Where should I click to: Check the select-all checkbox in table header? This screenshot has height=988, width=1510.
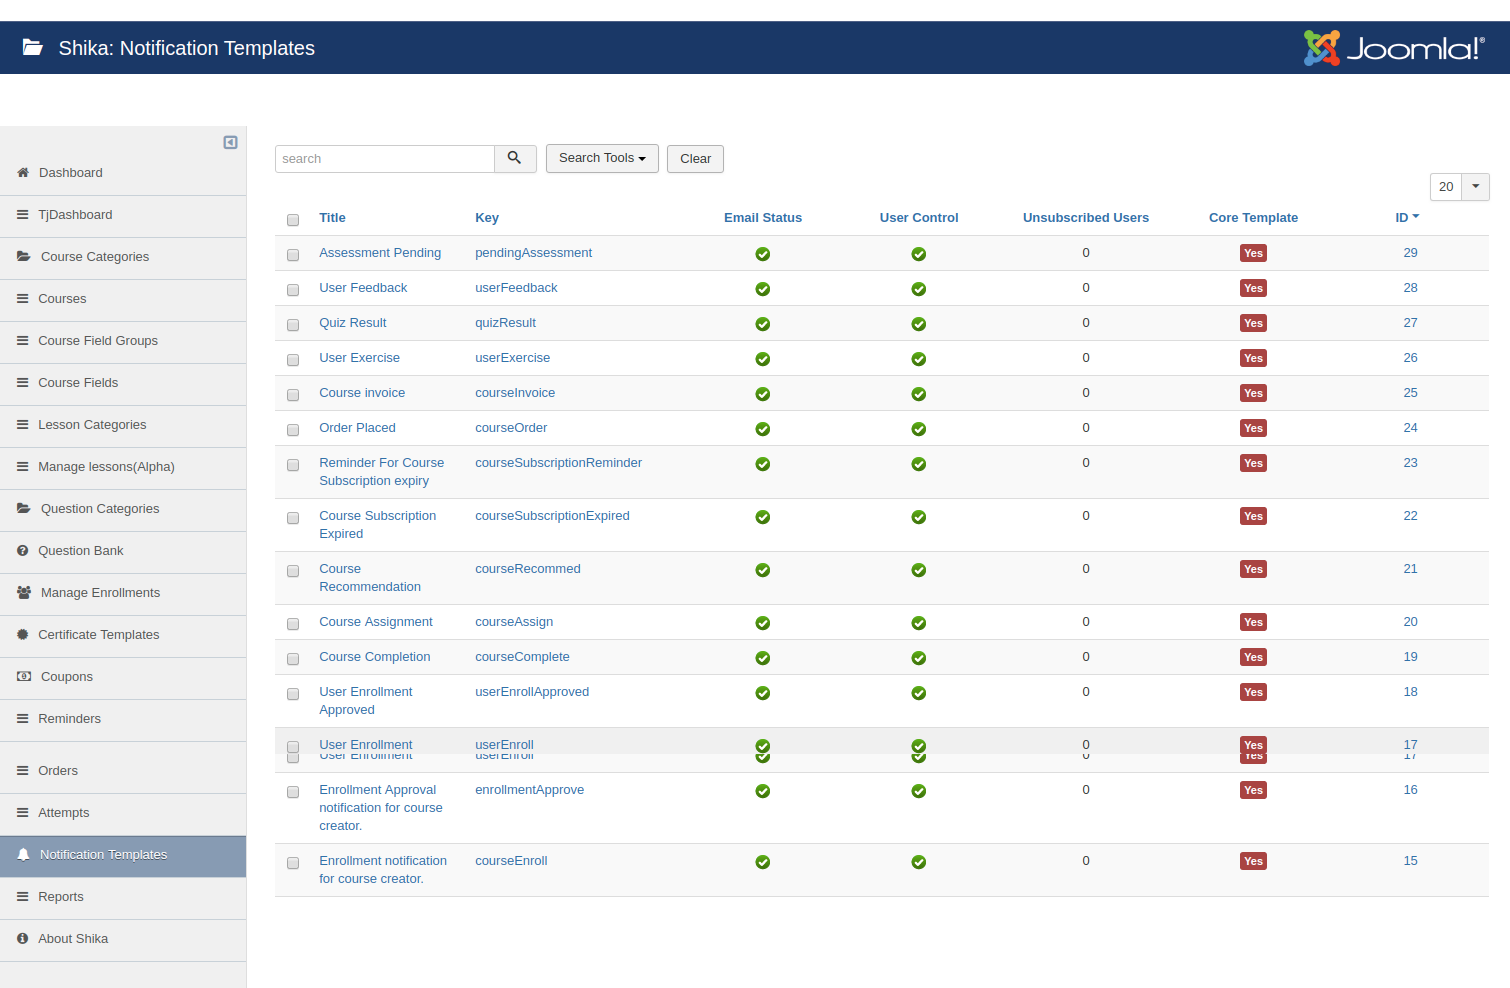293,220
